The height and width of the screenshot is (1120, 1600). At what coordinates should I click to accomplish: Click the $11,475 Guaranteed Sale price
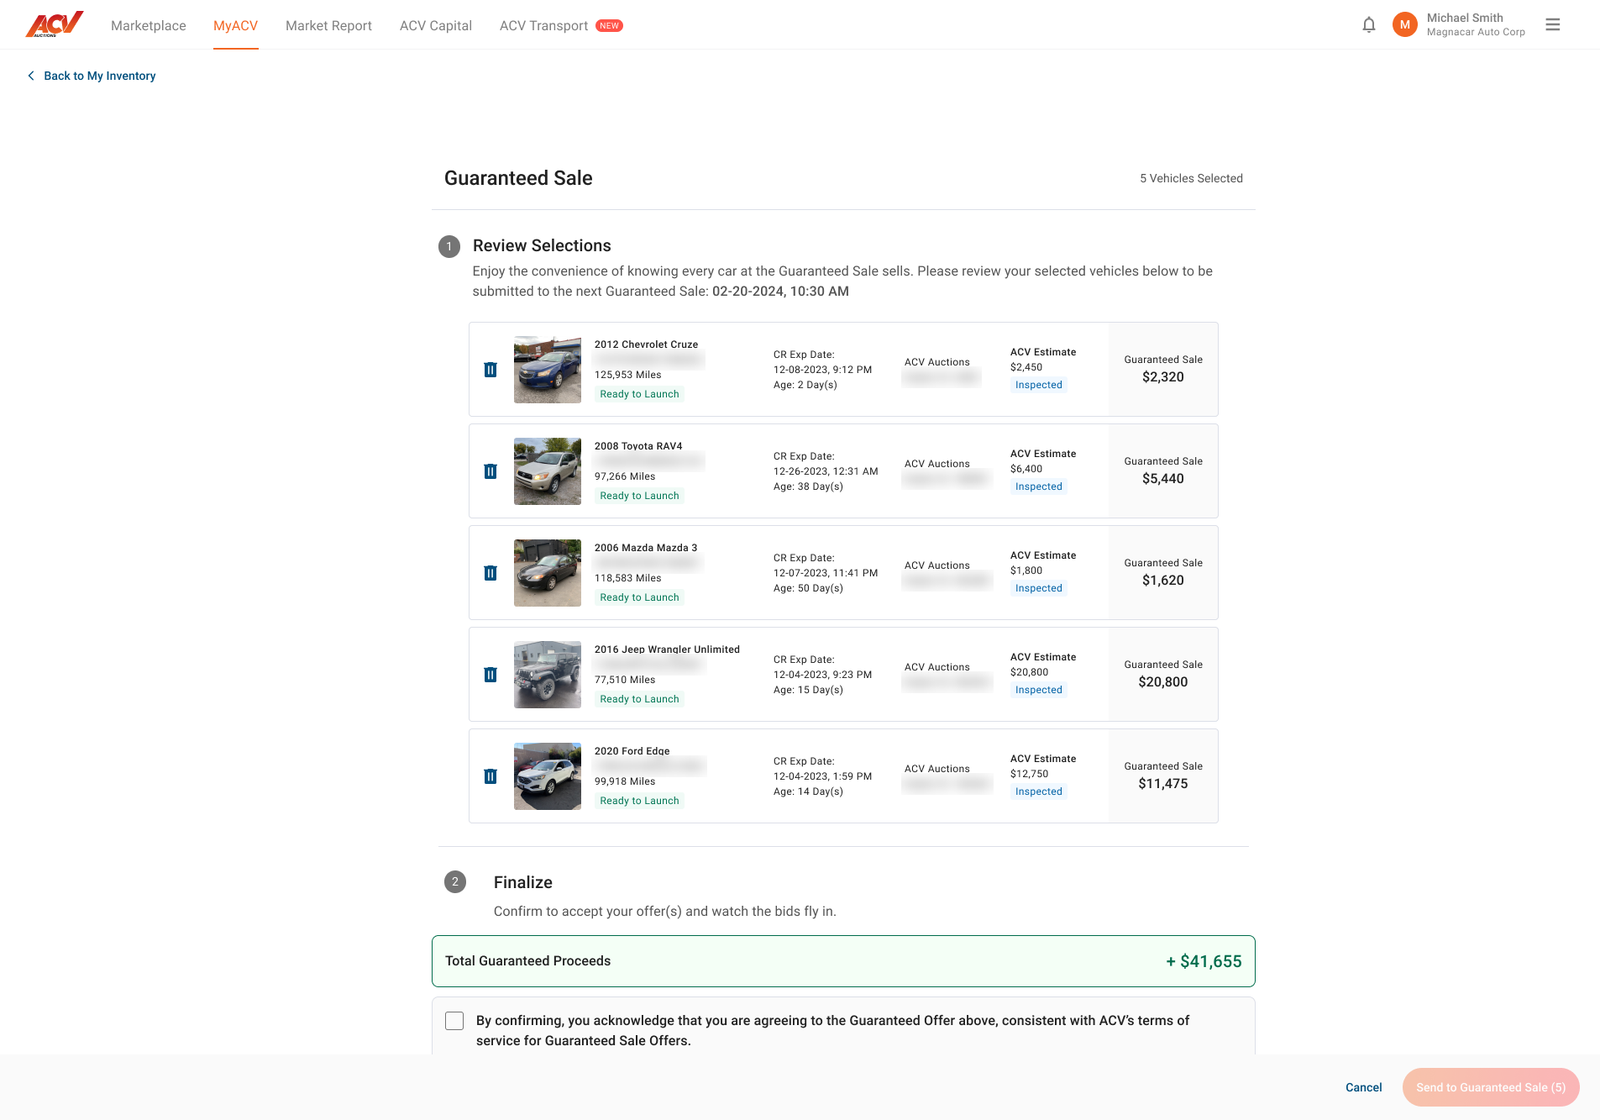1163,784
